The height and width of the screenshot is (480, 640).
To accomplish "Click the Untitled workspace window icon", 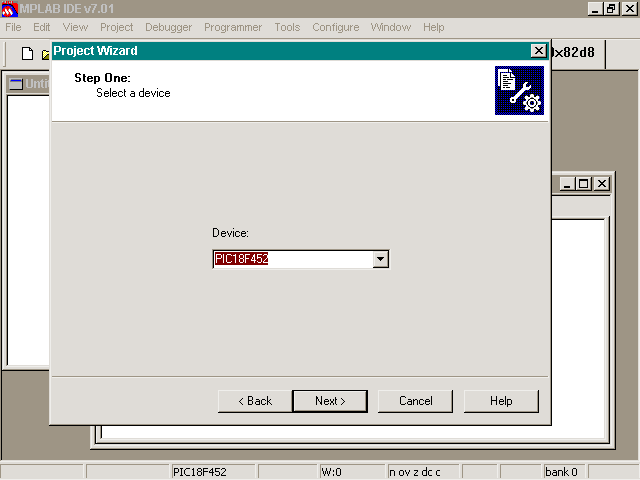I will click(x=16, y=84).
